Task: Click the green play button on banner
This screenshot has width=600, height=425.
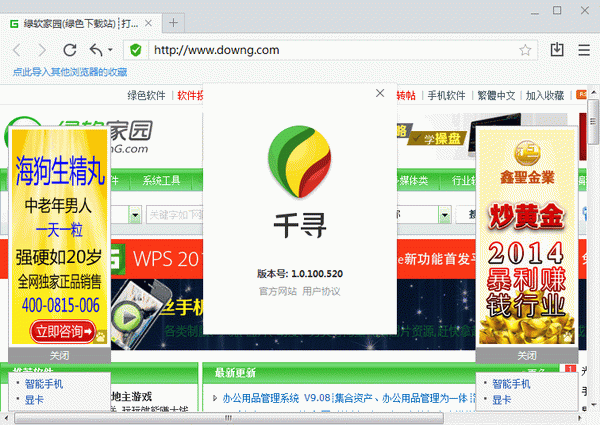Action: (127, 318)
